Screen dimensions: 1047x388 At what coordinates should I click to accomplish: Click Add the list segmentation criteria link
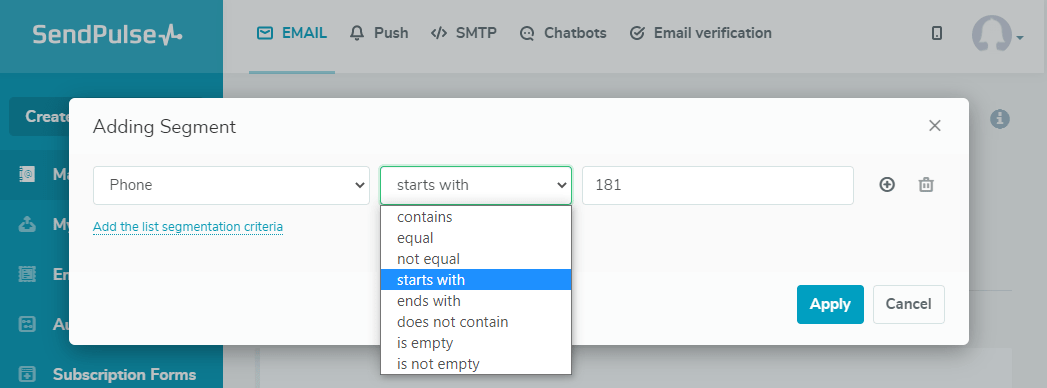[188, 226]
